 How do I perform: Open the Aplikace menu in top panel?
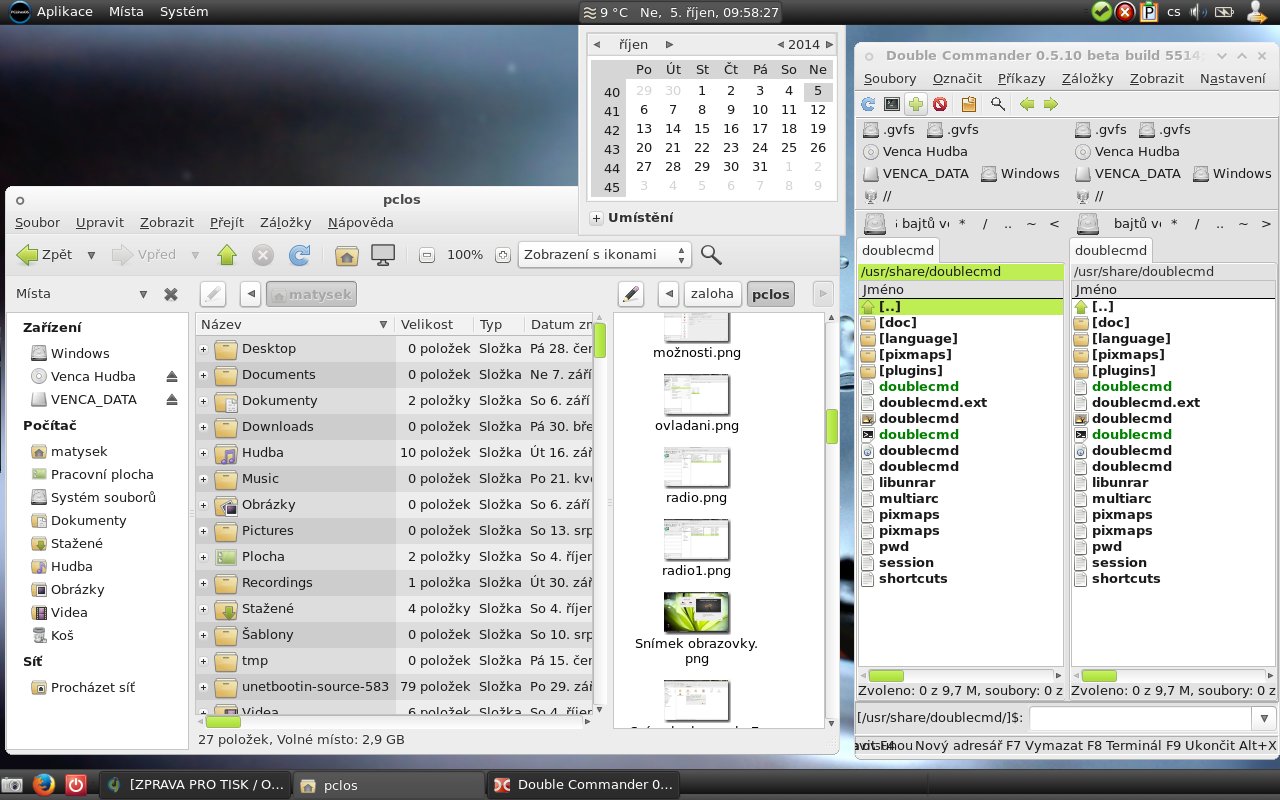(65, 12)
